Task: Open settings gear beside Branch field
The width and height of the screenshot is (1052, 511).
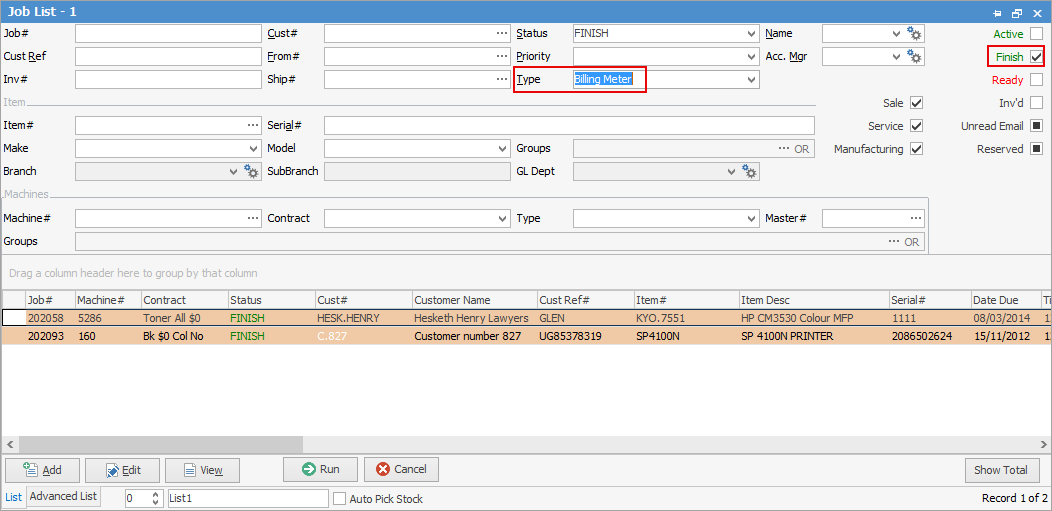Action: click(x=252, y=172)
